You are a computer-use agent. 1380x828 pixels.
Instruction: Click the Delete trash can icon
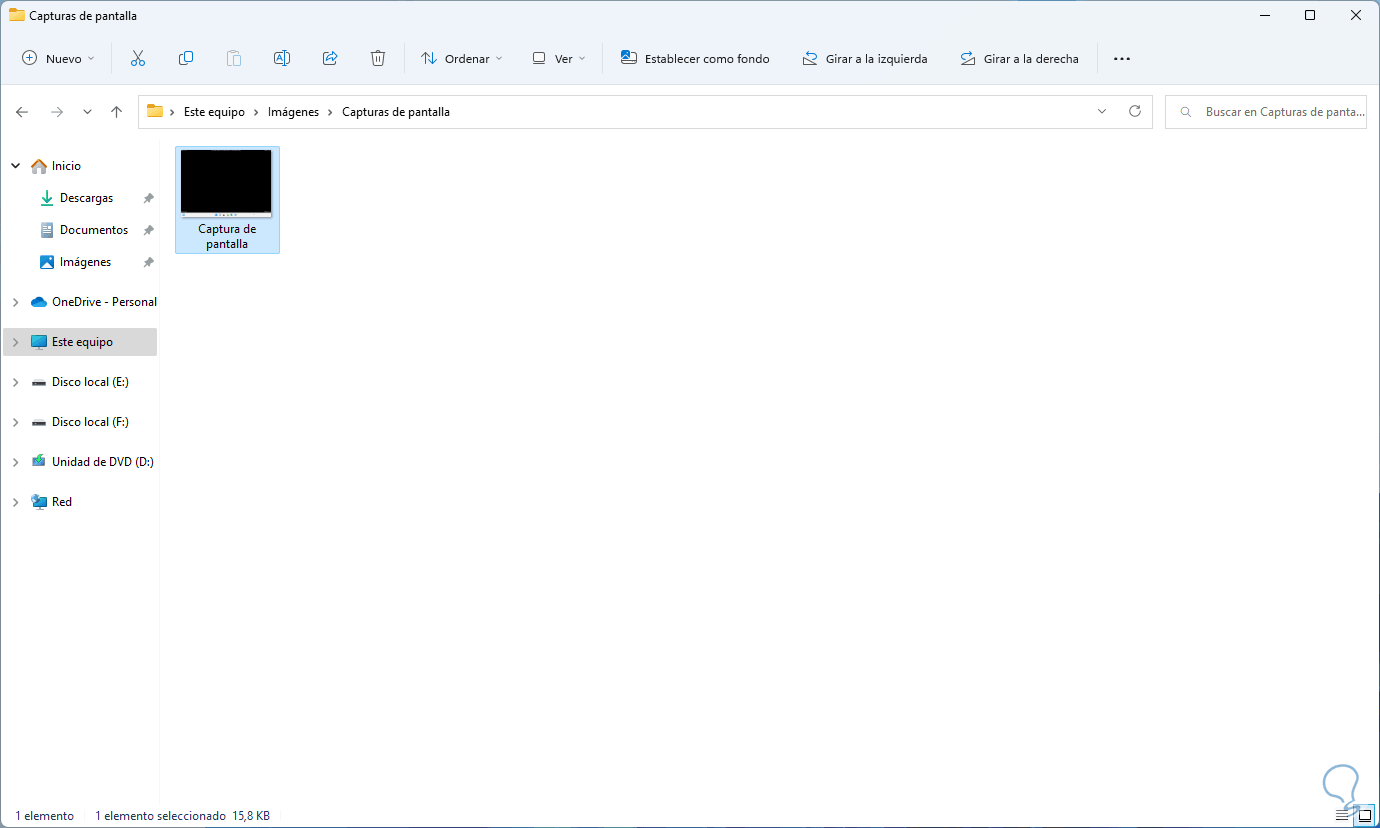(378, 59)
